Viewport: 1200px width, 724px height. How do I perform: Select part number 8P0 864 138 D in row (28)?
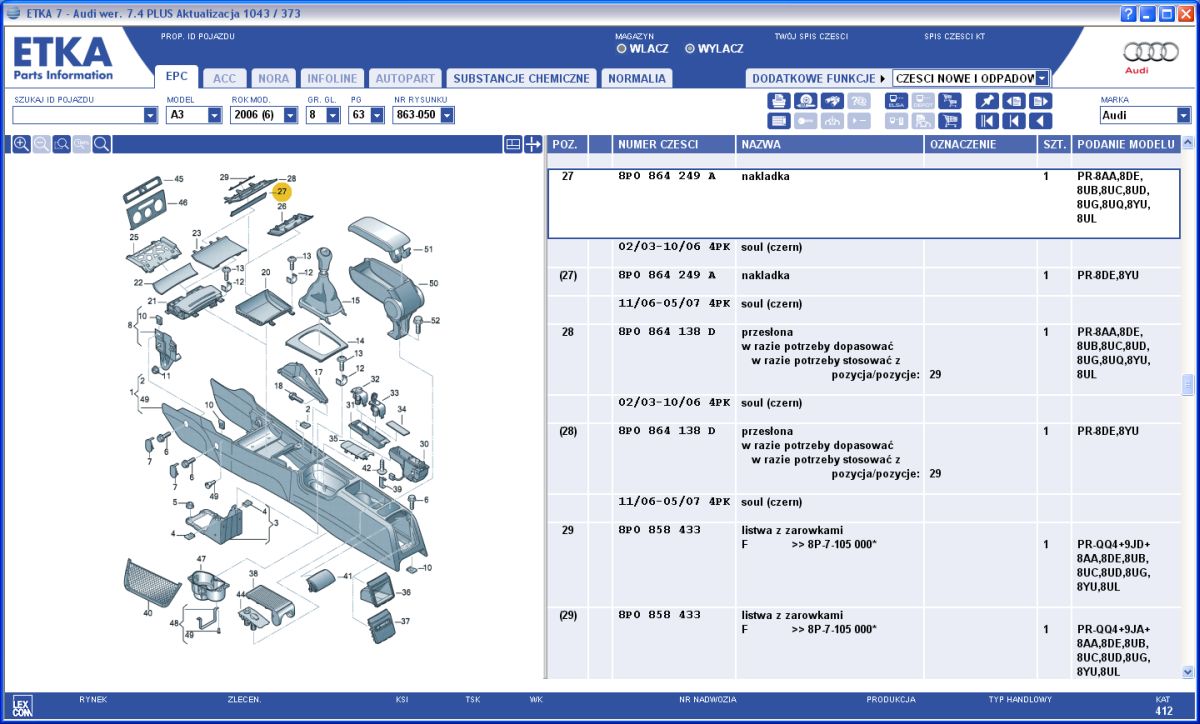click(667, 431)
